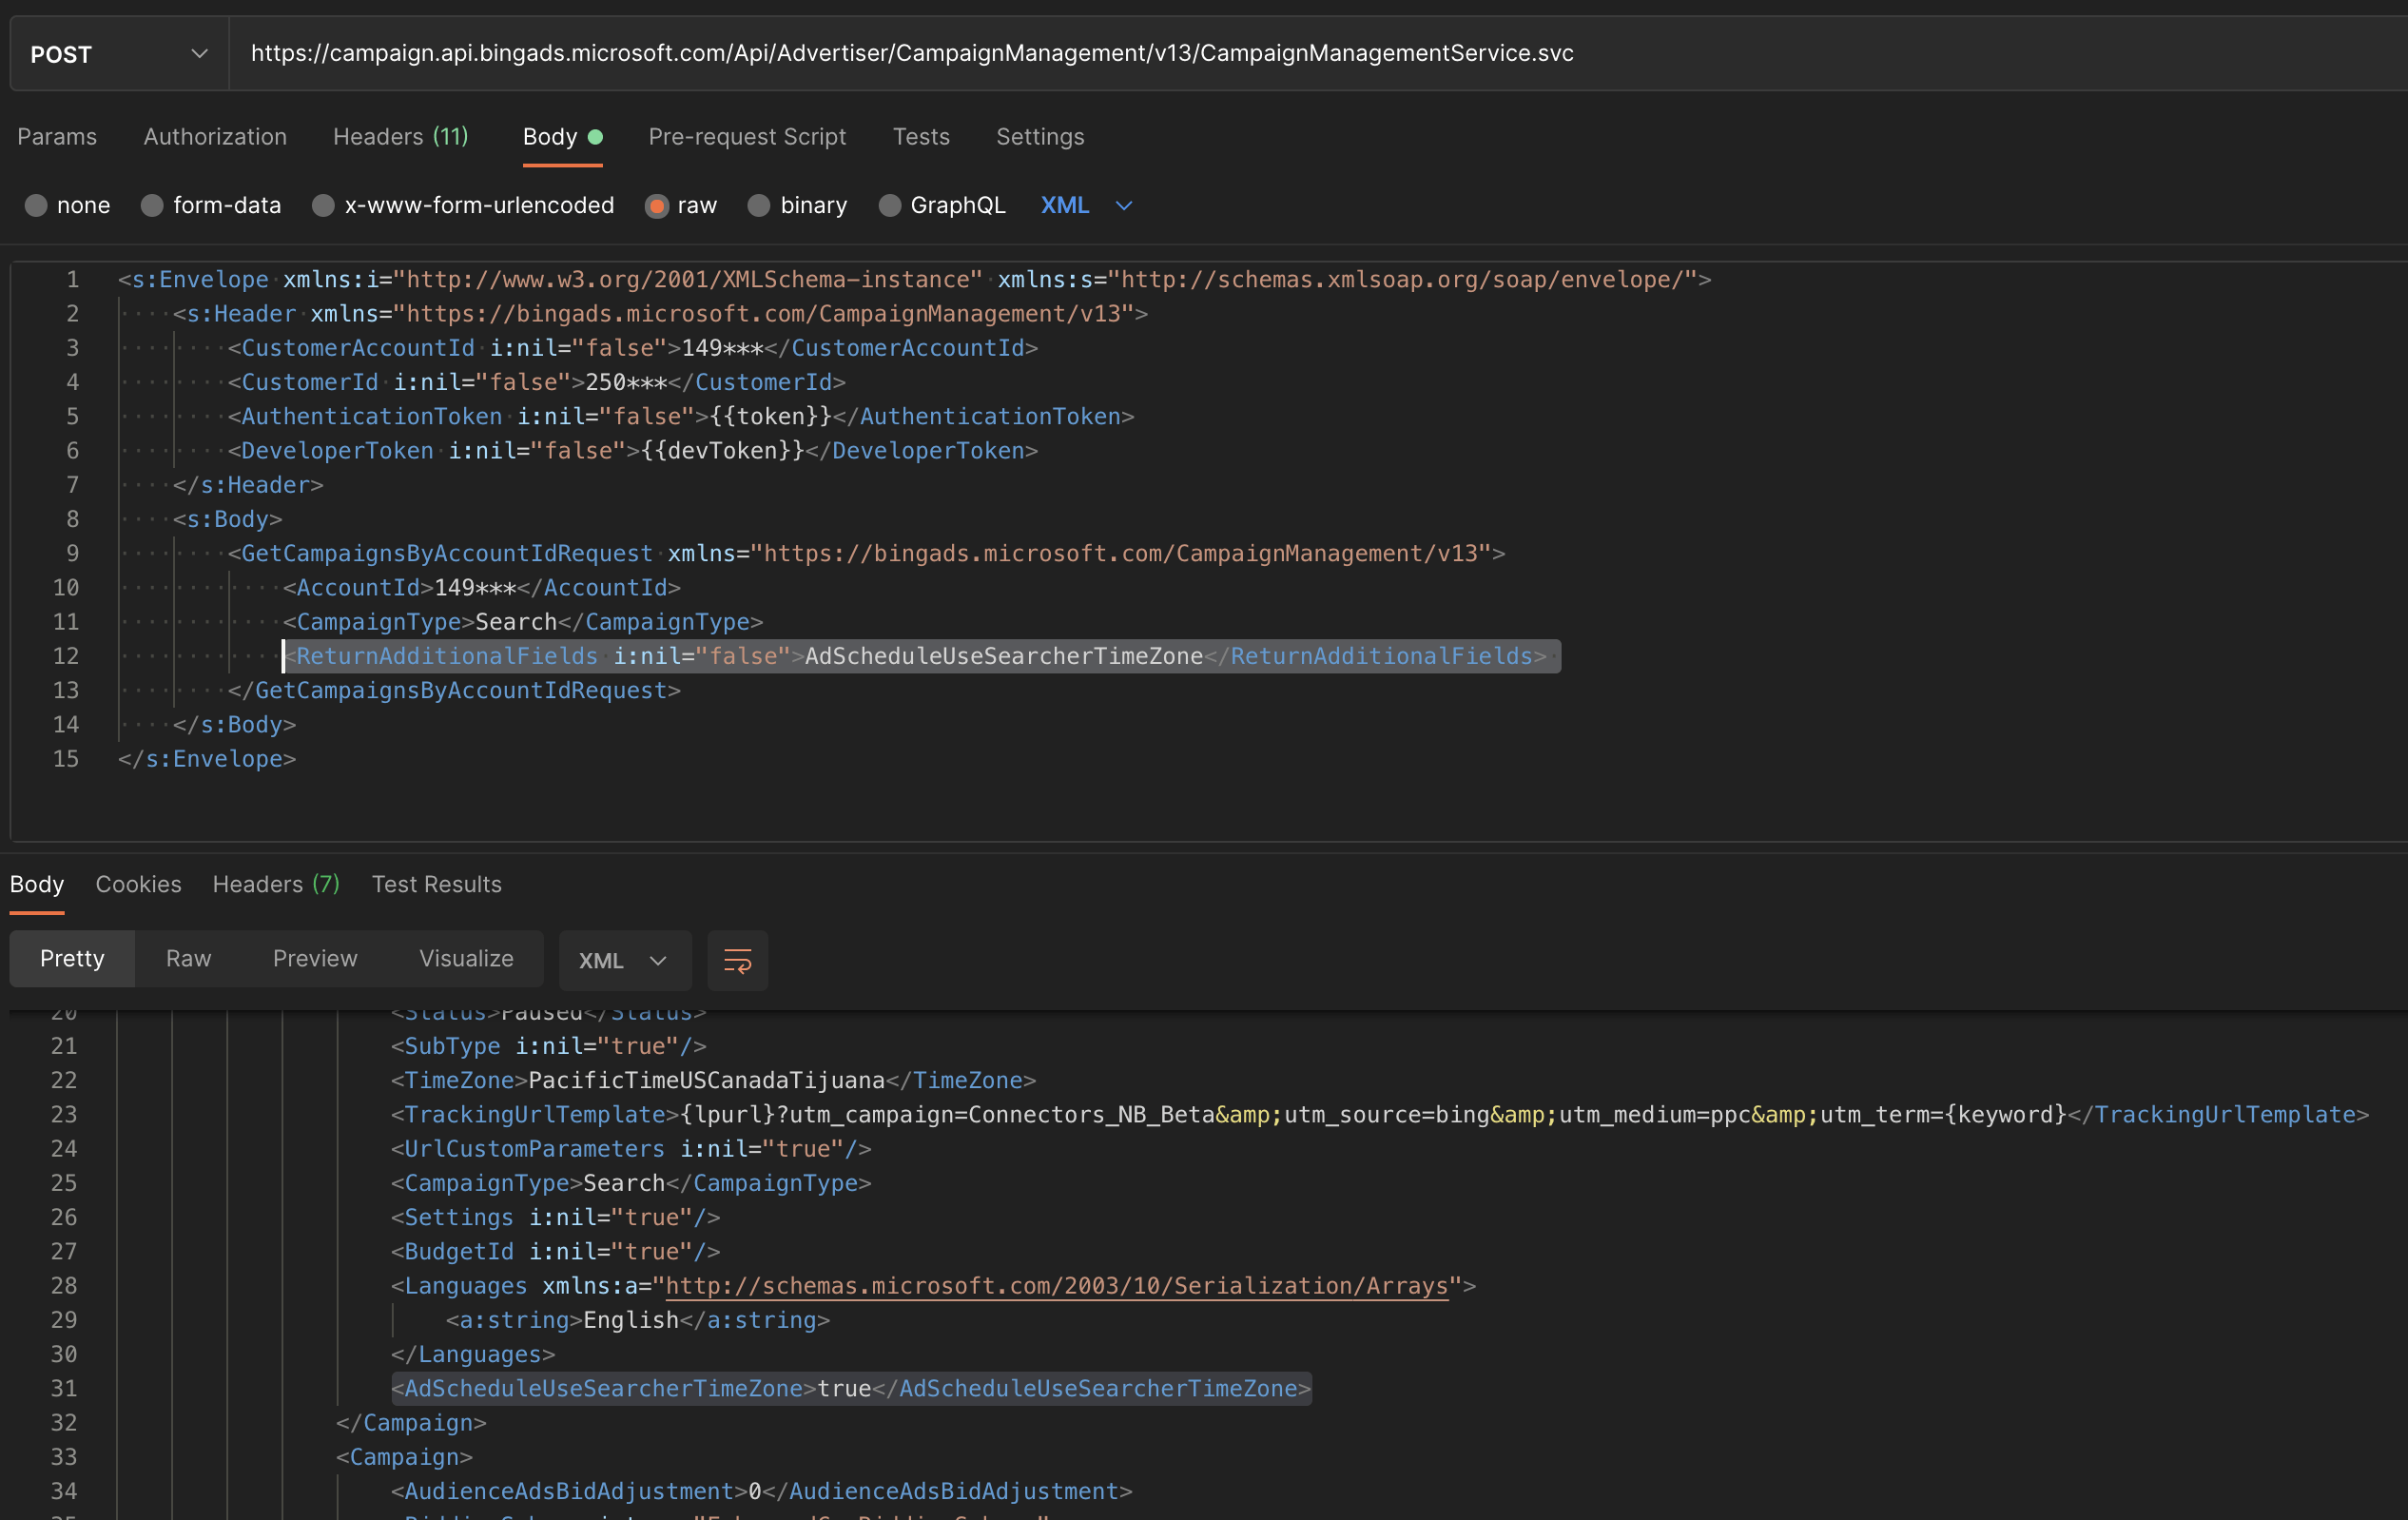Open the Pre-request Script tab
The height and width of the screenshot is (1520, 2408).
[747, 137]
